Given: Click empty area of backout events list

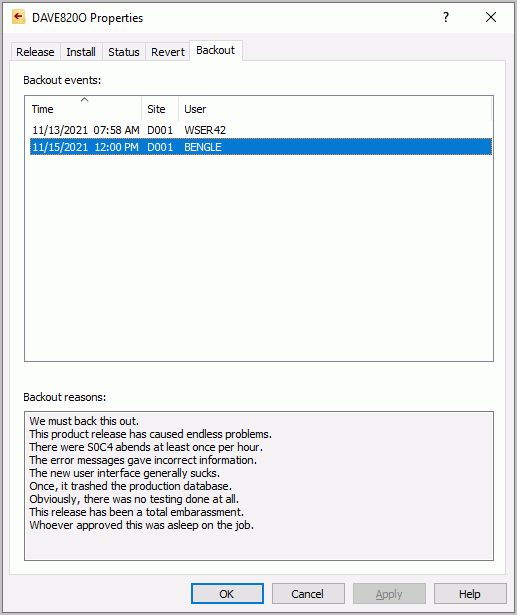Looking at the screenshot, I should tap(259, 259).
